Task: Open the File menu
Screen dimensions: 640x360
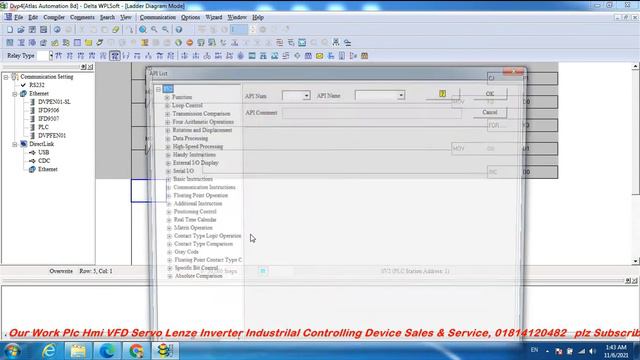Action: pyautogui.click(x=18, y=17)
